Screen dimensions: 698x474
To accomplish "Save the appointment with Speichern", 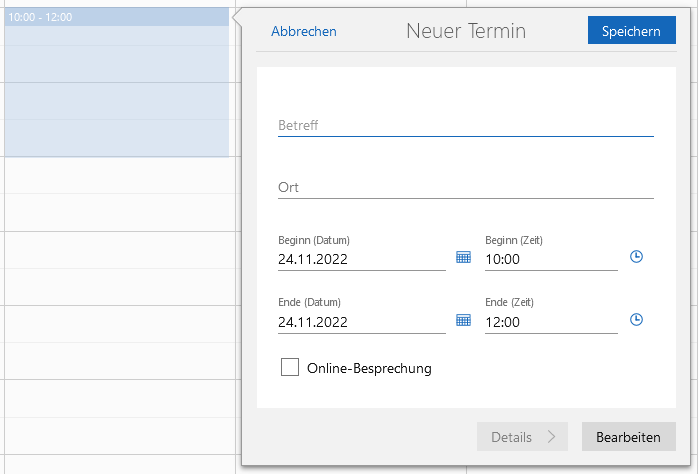I will tap(631, 31).
